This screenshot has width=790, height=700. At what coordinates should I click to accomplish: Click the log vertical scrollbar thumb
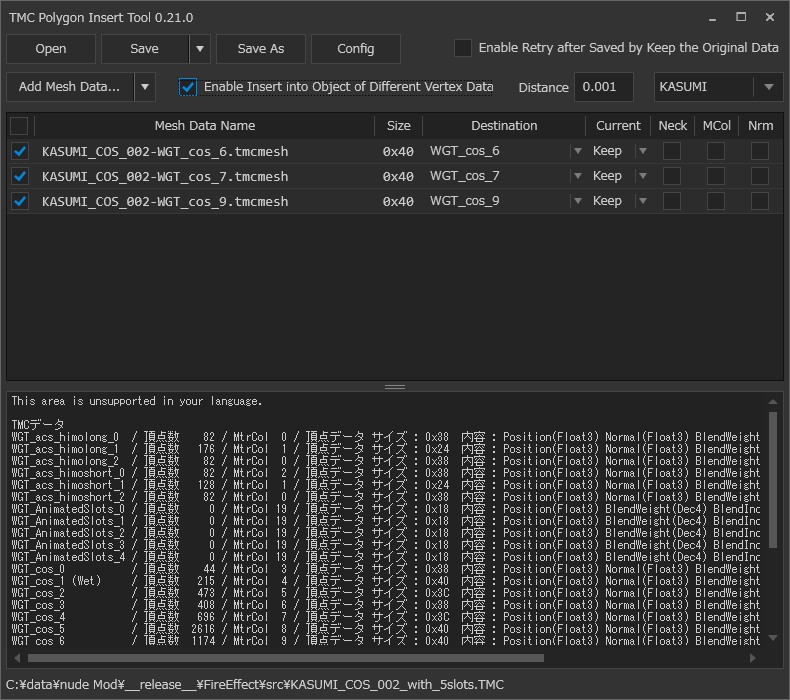point(773,480)
